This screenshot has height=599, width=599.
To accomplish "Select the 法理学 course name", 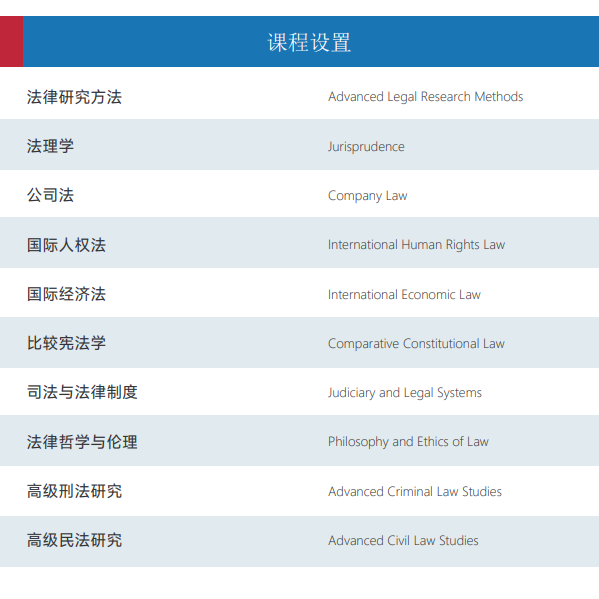I will tap(50, 146).
